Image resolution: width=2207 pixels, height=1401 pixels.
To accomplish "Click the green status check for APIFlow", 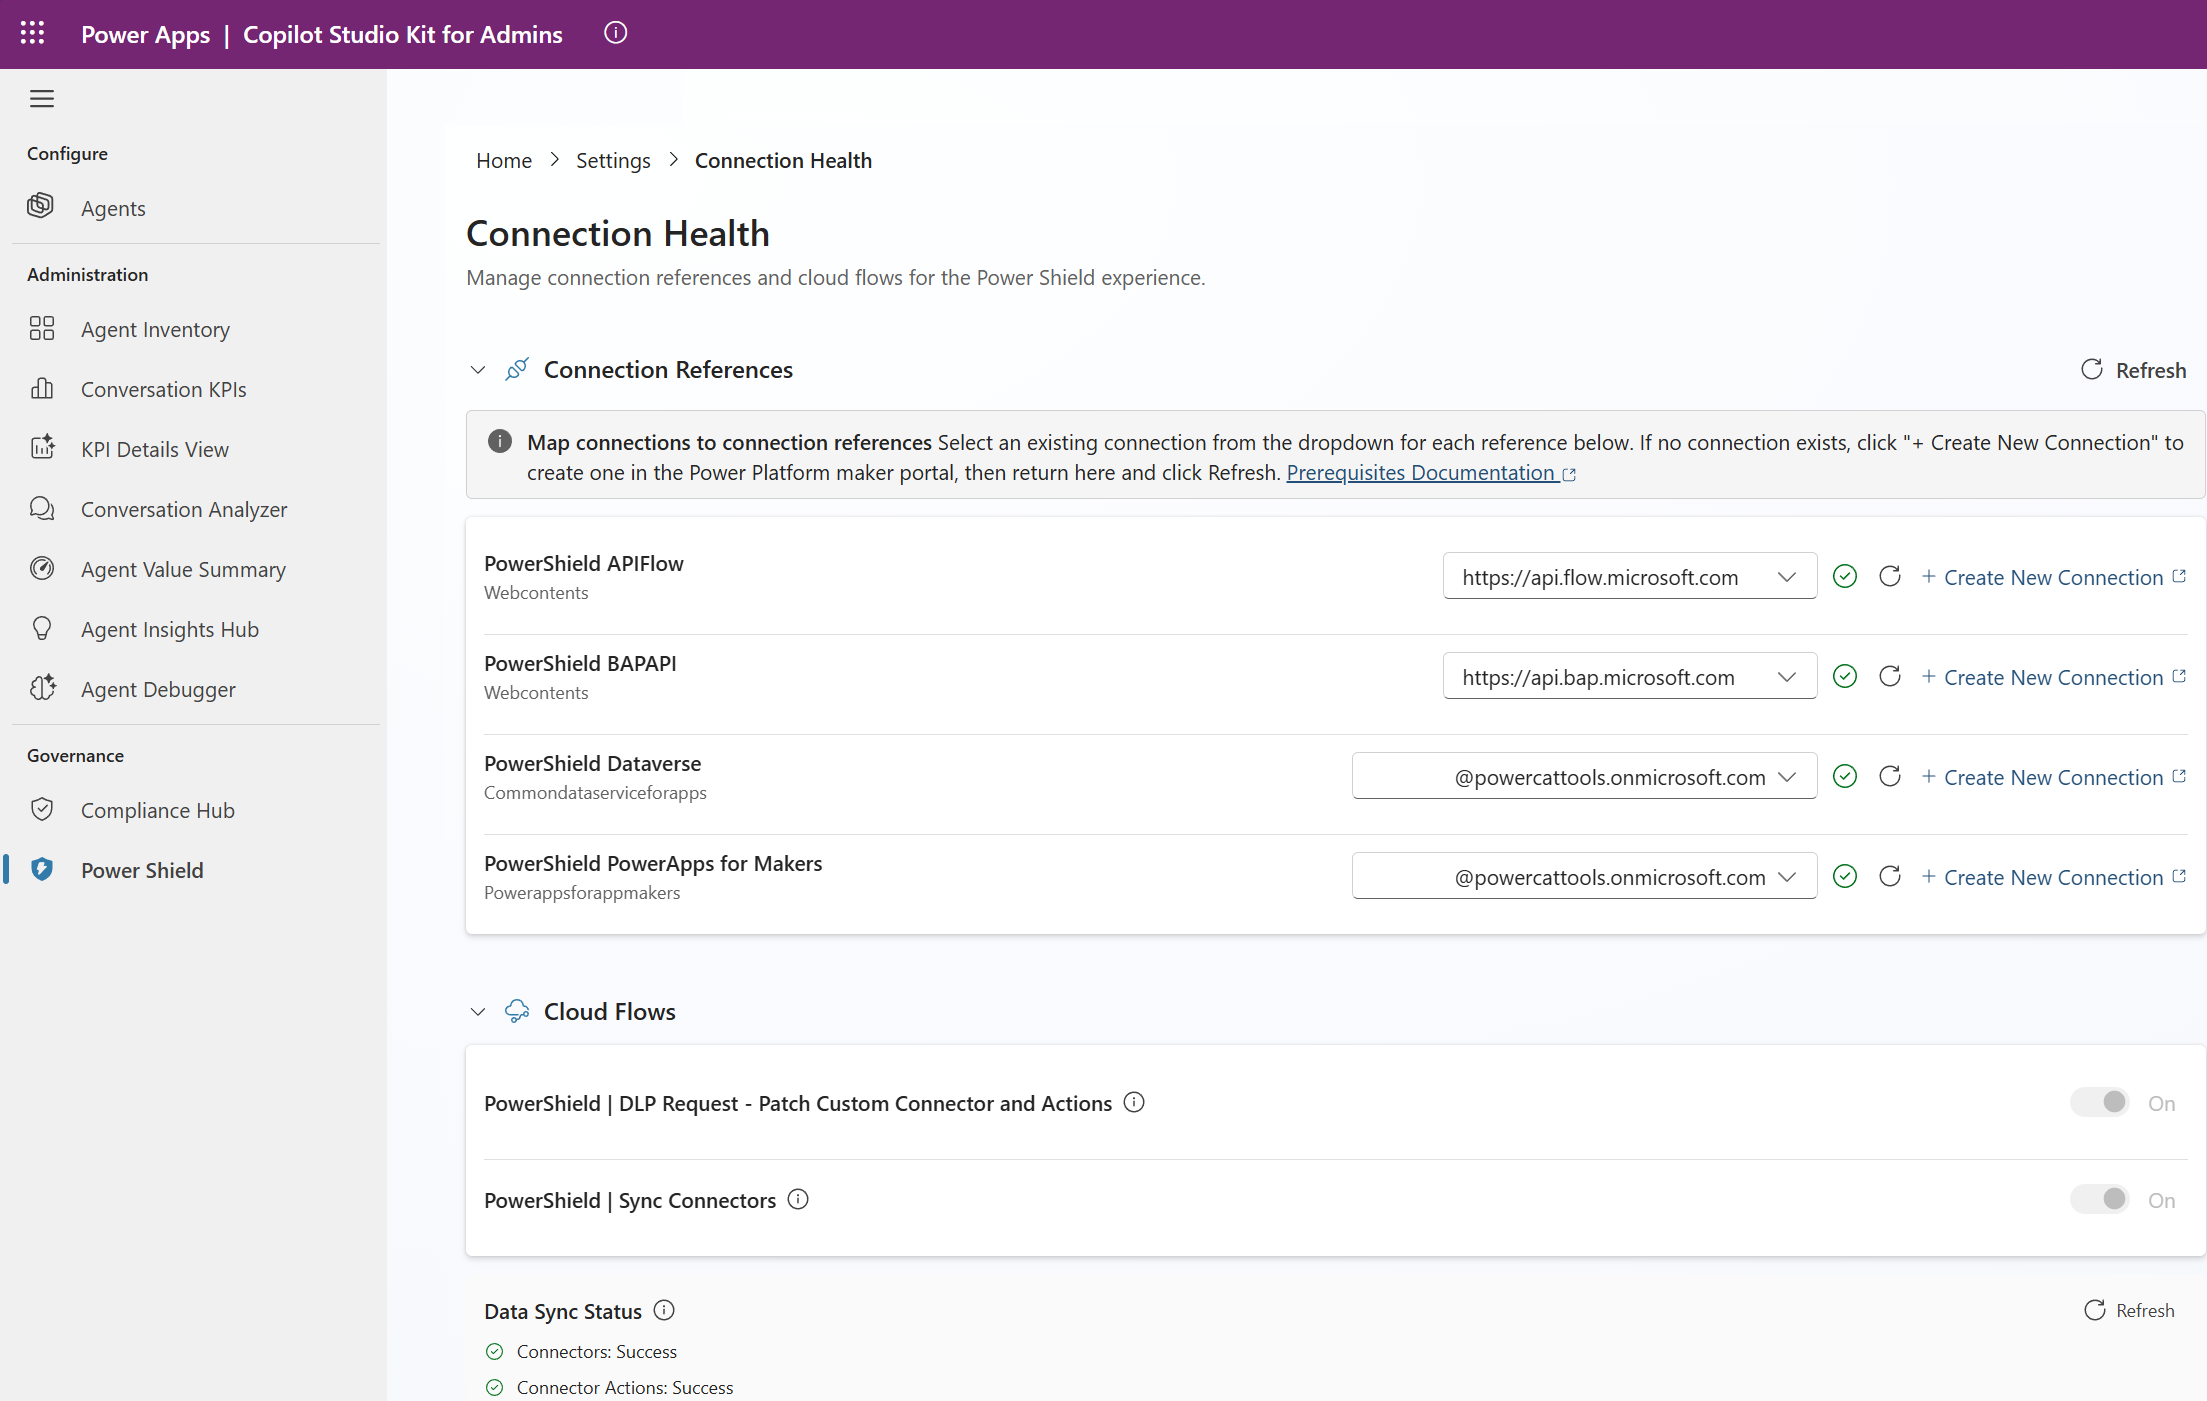I will [x=1845, y=576].
